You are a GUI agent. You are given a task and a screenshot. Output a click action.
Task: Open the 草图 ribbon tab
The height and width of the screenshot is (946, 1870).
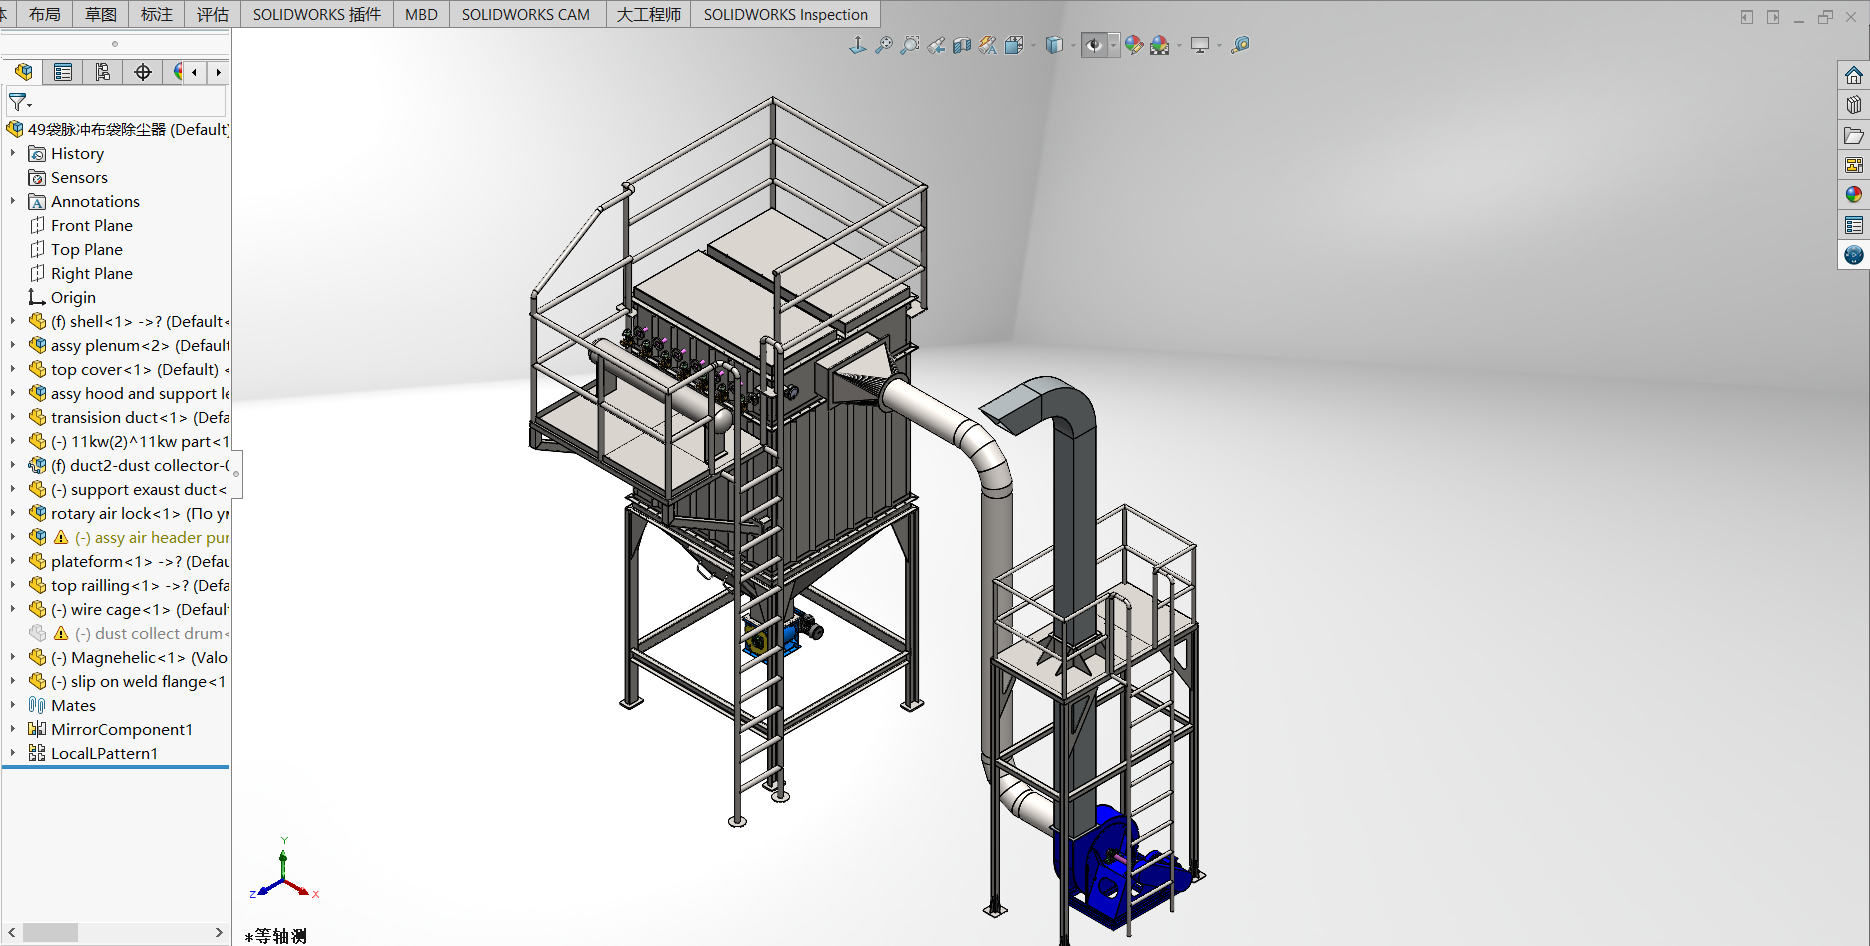point(101,14)
